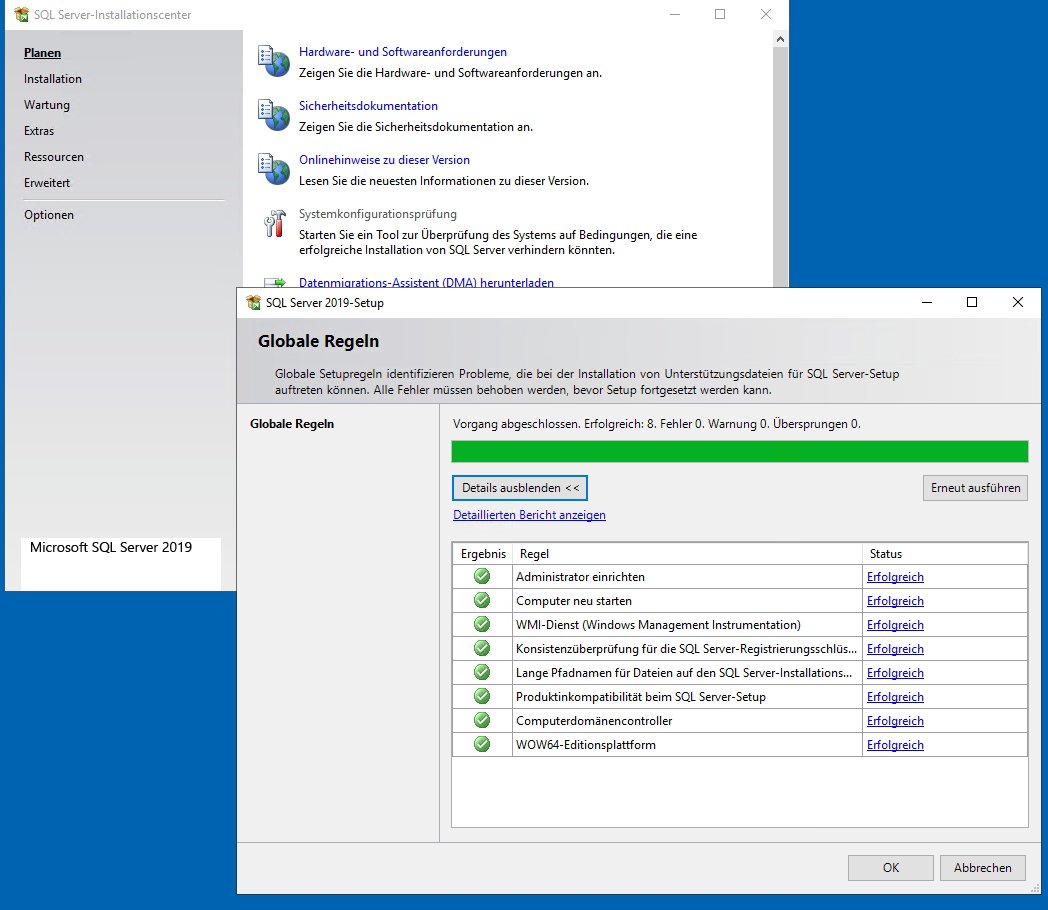
Task: Click the Erneut ausführen button
Action: (x=974, y=488)
